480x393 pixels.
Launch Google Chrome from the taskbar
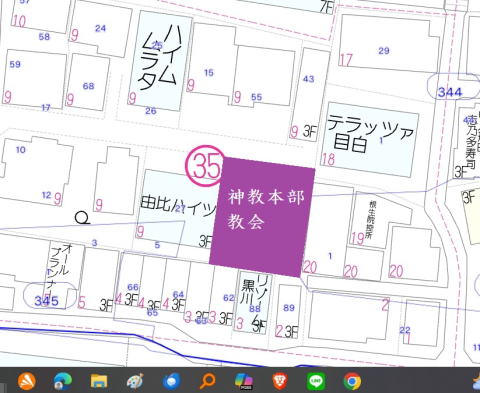(x=352, y=381)
